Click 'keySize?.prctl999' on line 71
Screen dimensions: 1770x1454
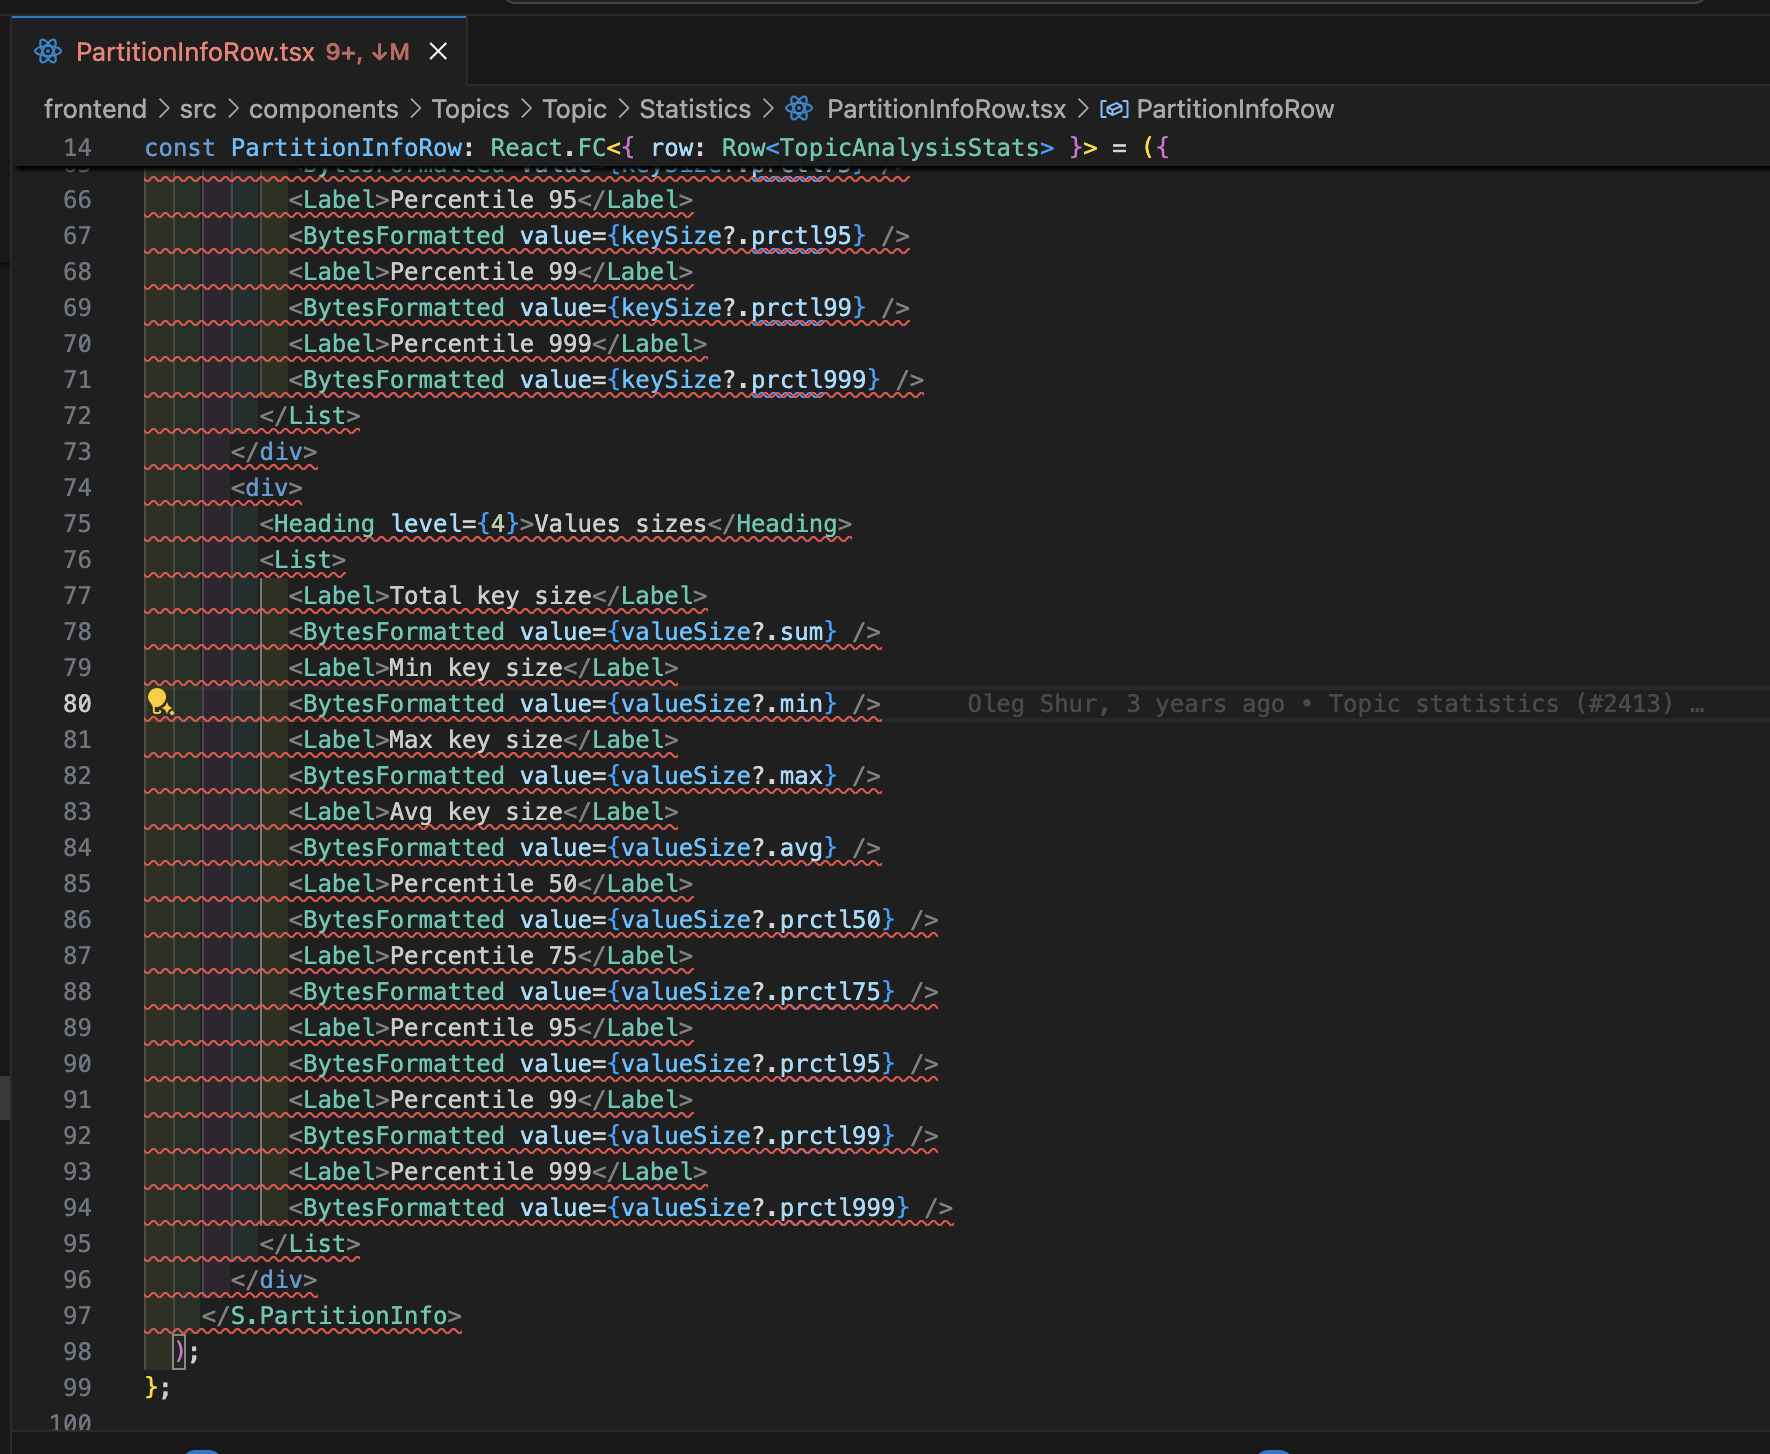(x=743, y=380)
